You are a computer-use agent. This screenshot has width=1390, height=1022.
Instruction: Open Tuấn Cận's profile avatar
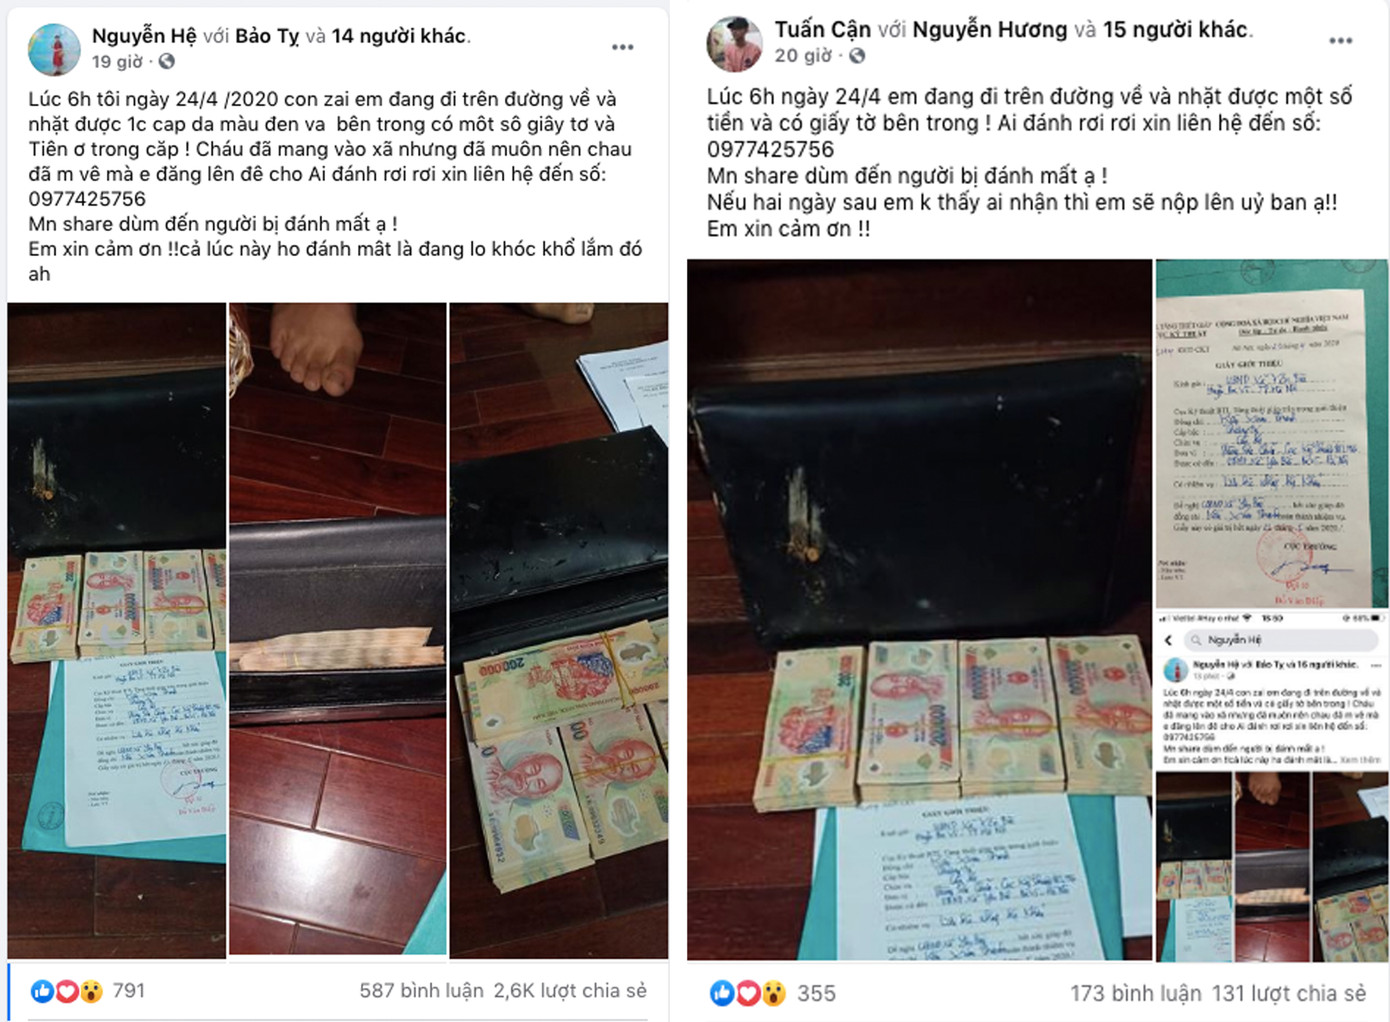[x=734, y=44]
